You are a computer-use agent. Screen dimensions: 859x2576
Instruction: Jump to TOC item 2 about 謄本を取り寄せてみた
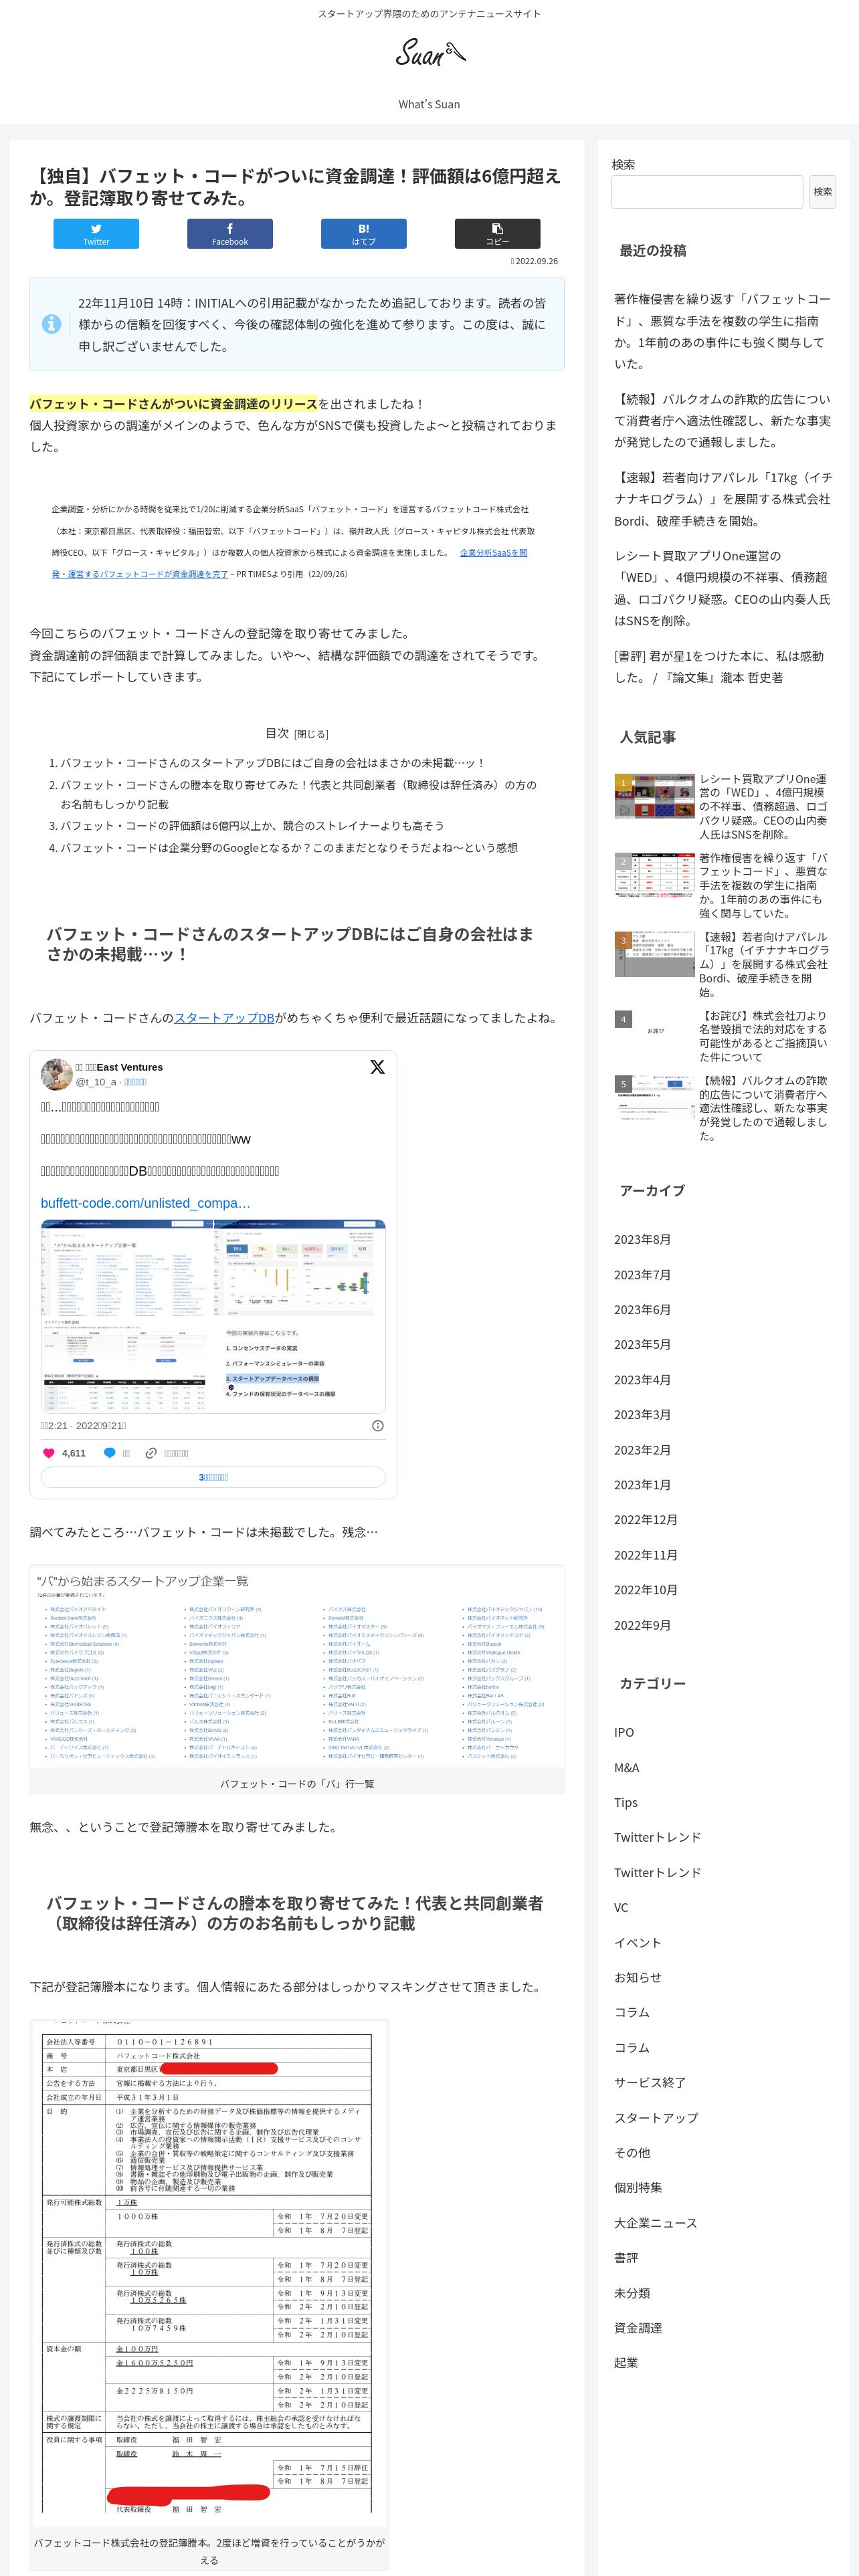point(299,795)
